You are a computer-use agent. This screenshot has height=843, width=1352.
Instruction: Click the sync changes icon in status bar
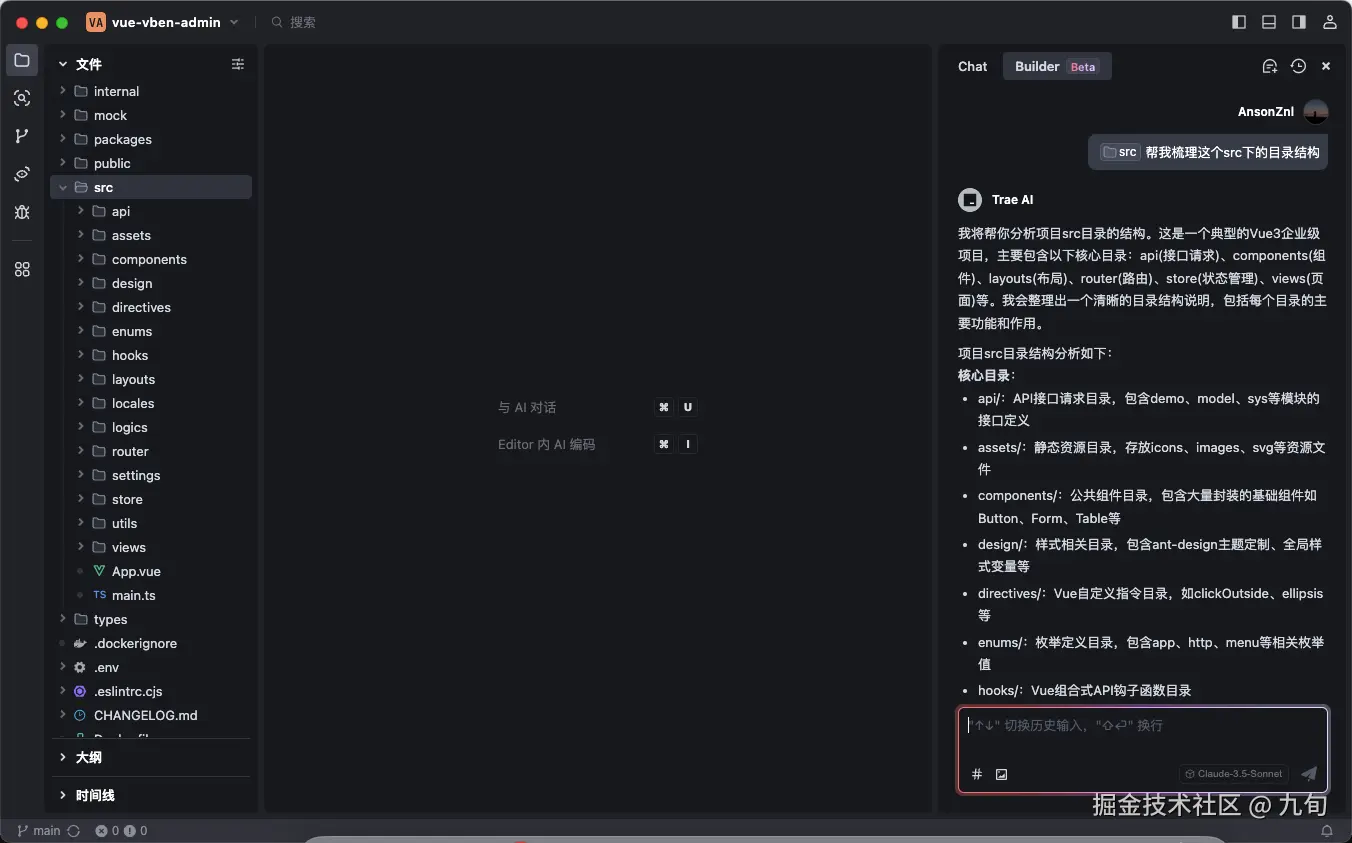[x=73, y=831]
